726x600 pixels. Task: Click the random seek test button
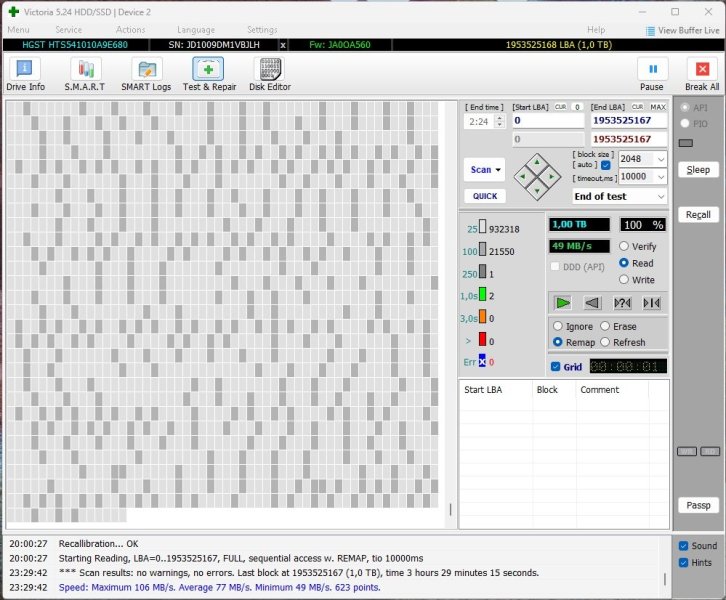(622, 303)
